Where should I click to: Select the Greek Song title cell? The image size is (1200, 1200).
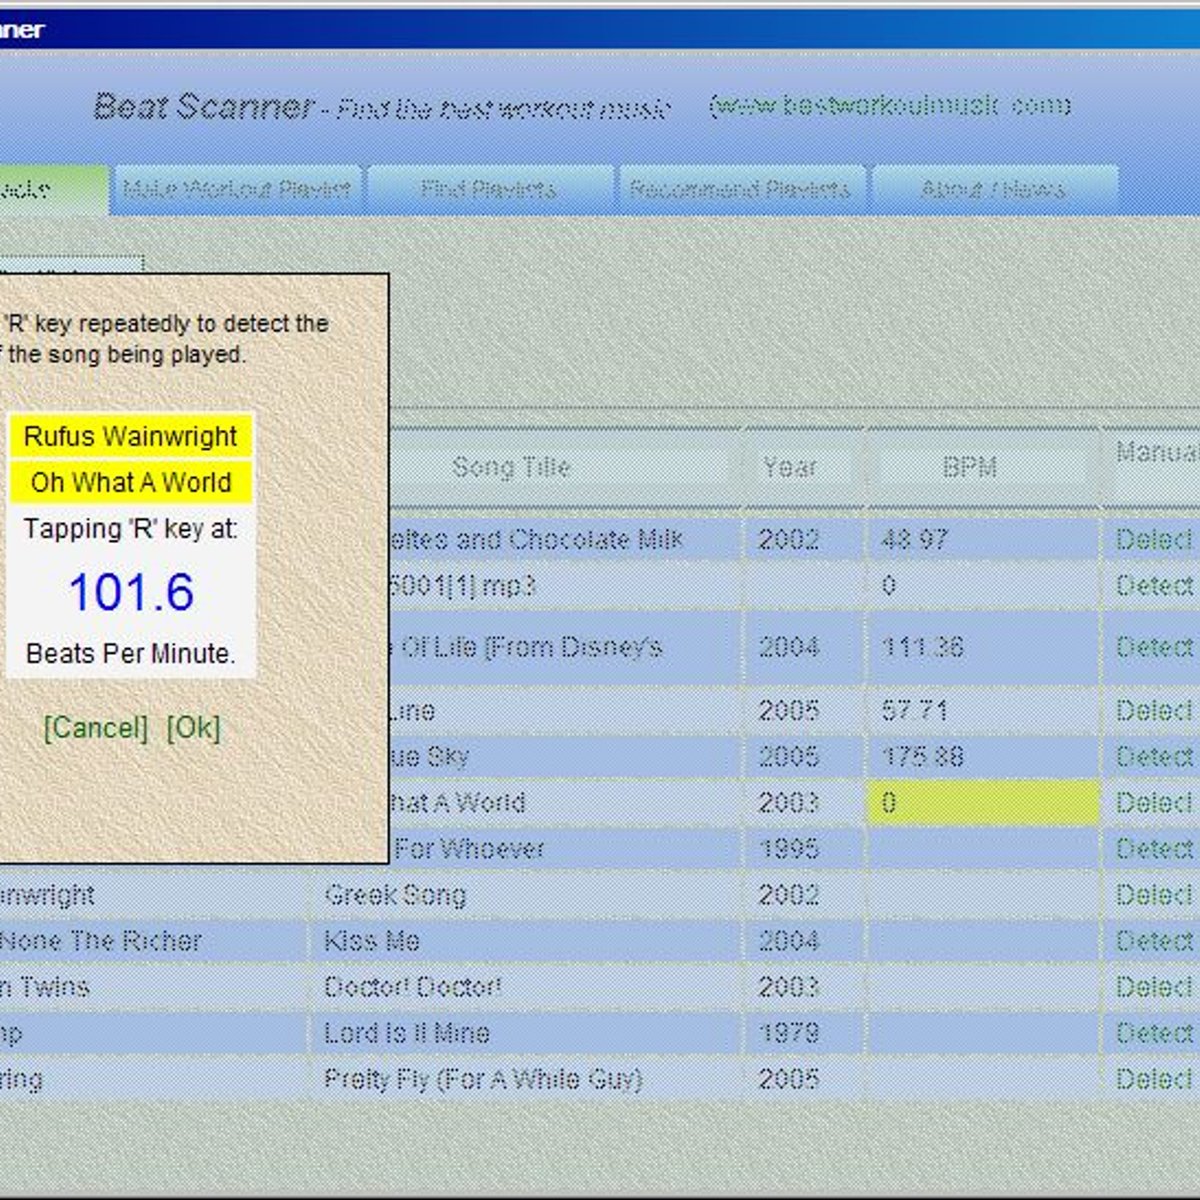(x=524, y=894)
